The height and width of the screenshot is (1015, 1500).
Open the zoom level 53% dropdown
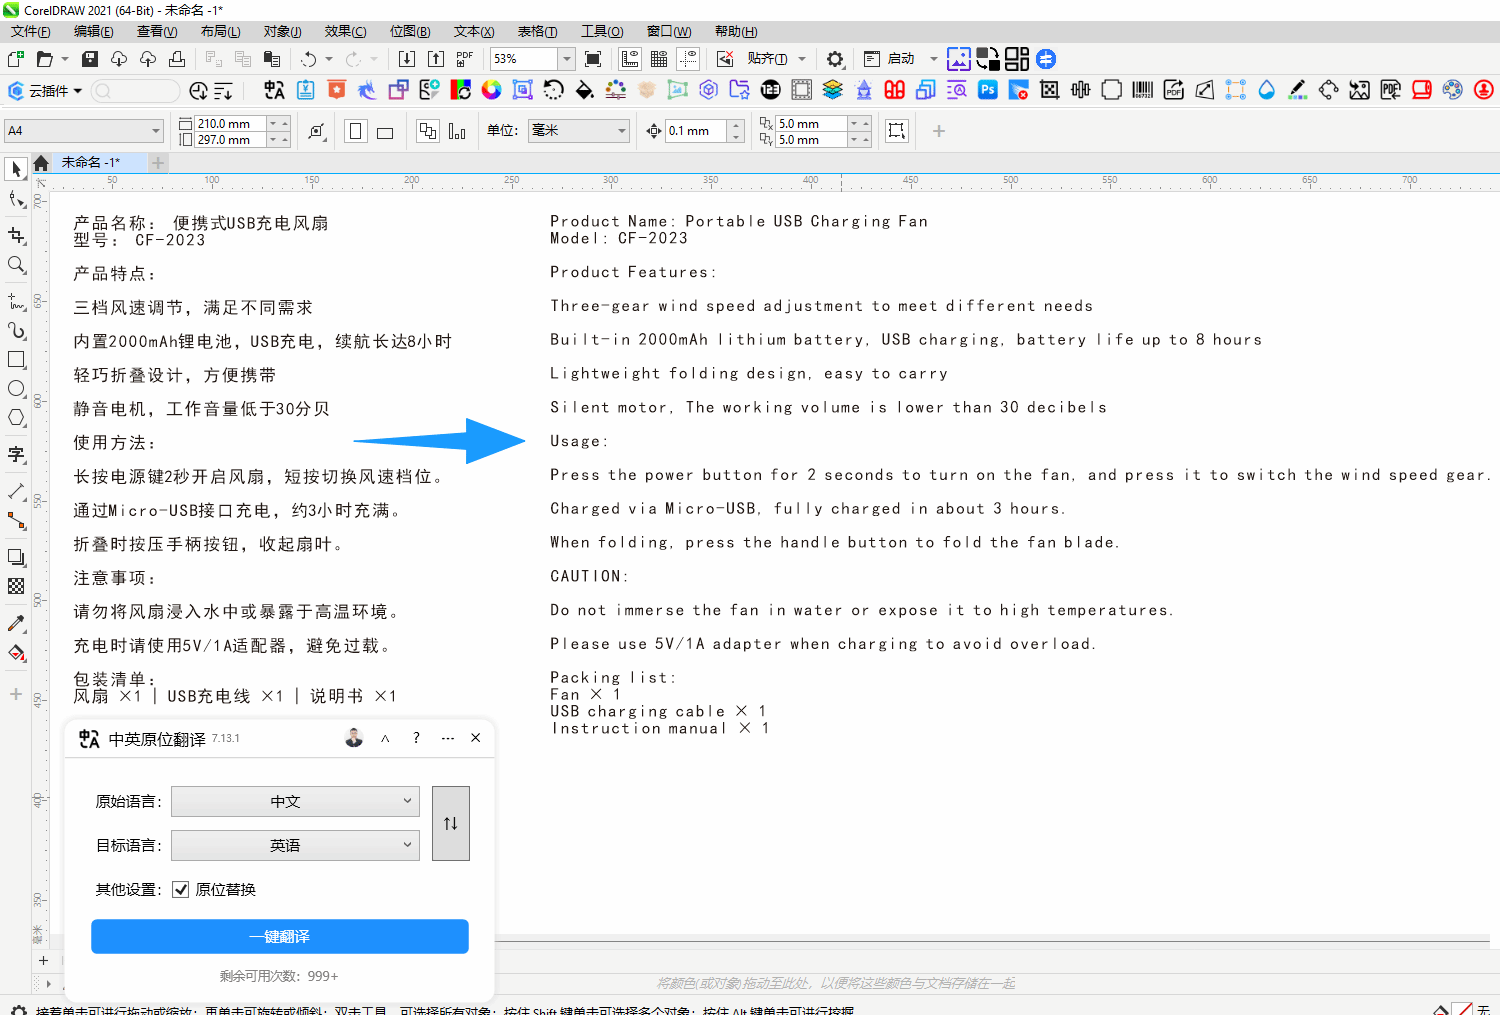coord(566,59)
